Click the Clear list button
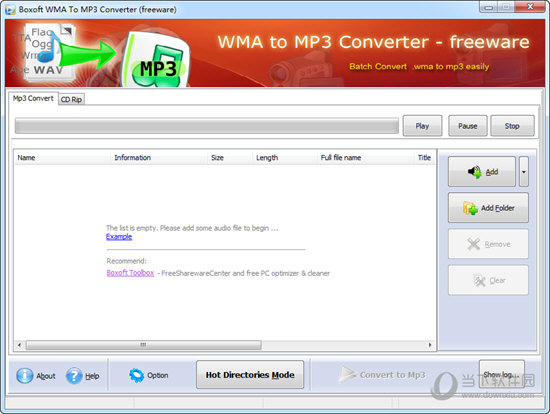This screenshot has width=550, height=414. (488, 280)
